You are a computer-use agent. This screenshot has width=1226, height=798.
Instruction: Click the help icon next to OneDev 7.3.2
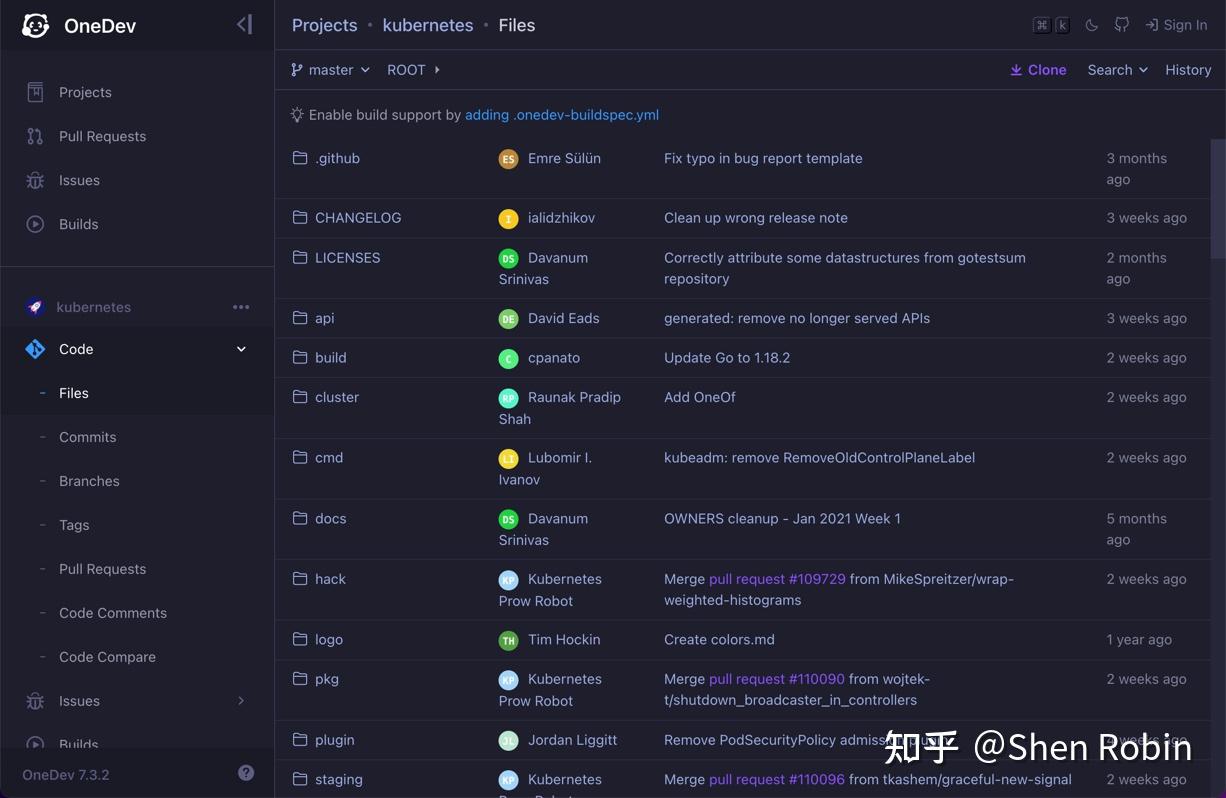[246, 772]
